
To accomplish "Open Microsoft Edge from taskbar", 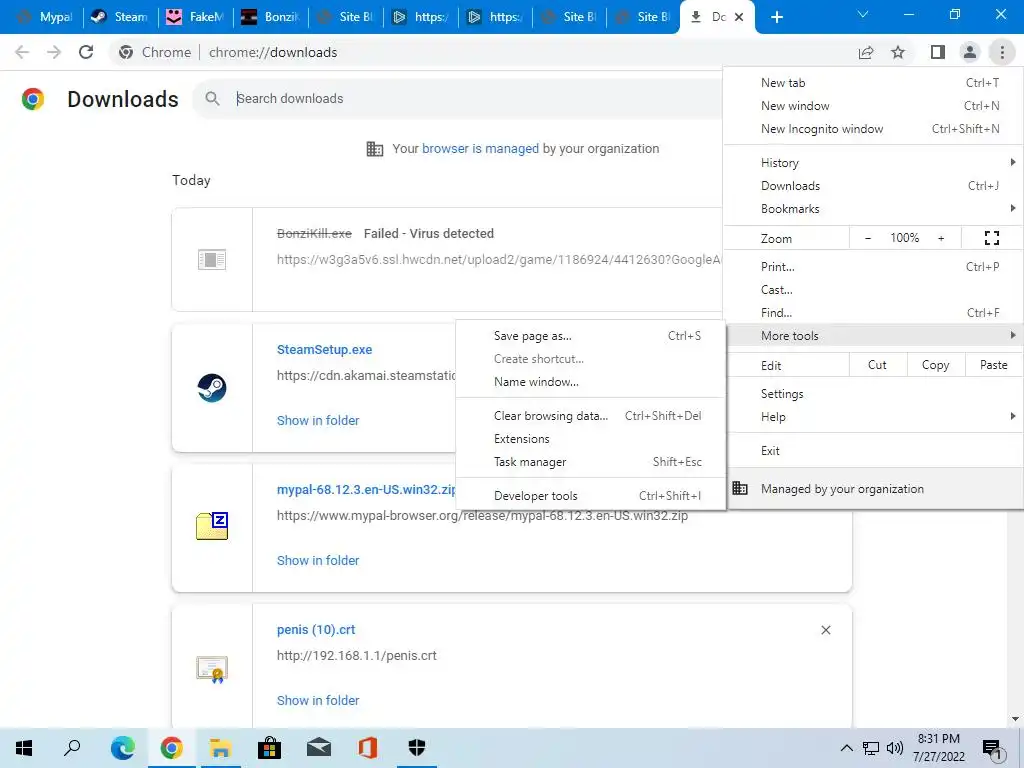I will 122,748.
